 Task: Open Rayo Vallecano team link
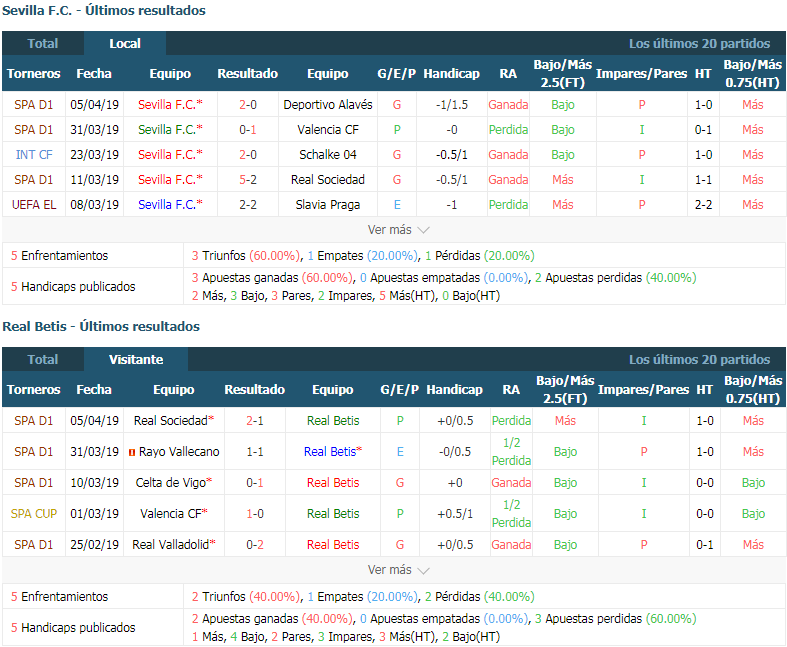tap(179, 452)
